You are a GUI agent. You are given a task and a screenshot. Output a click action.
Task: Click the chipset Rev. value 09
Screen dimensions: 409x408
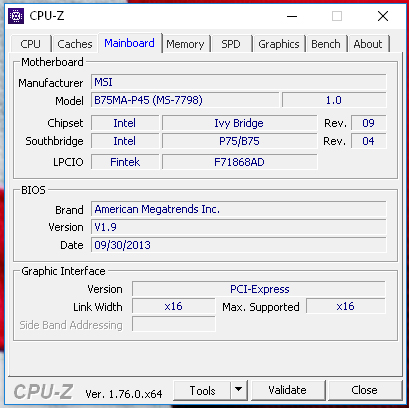click(369, 123)
